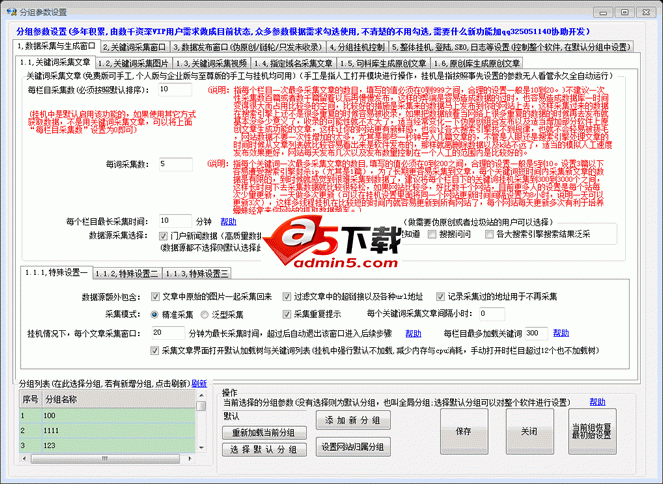
Task: Open 帮助 link beside 300 field
Action: (561, 333)
